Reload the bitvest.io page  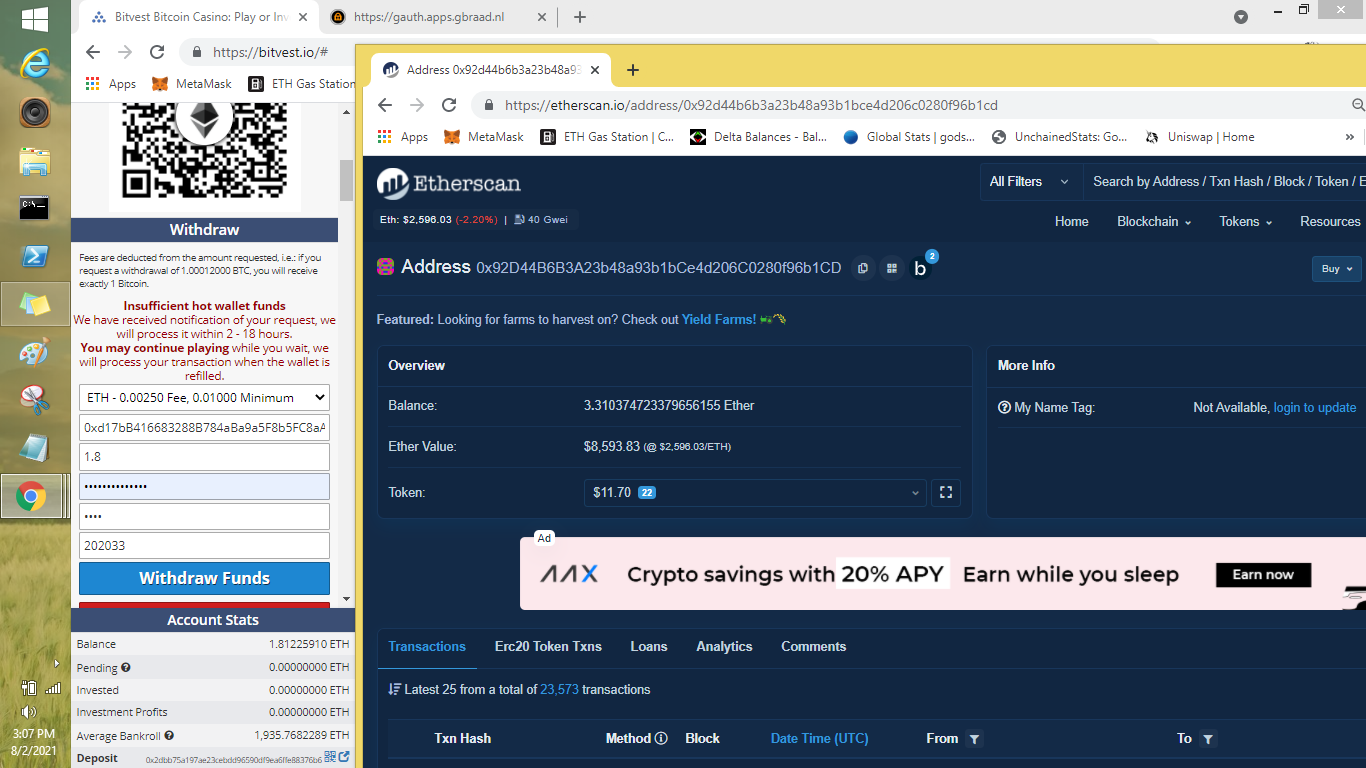157,52
